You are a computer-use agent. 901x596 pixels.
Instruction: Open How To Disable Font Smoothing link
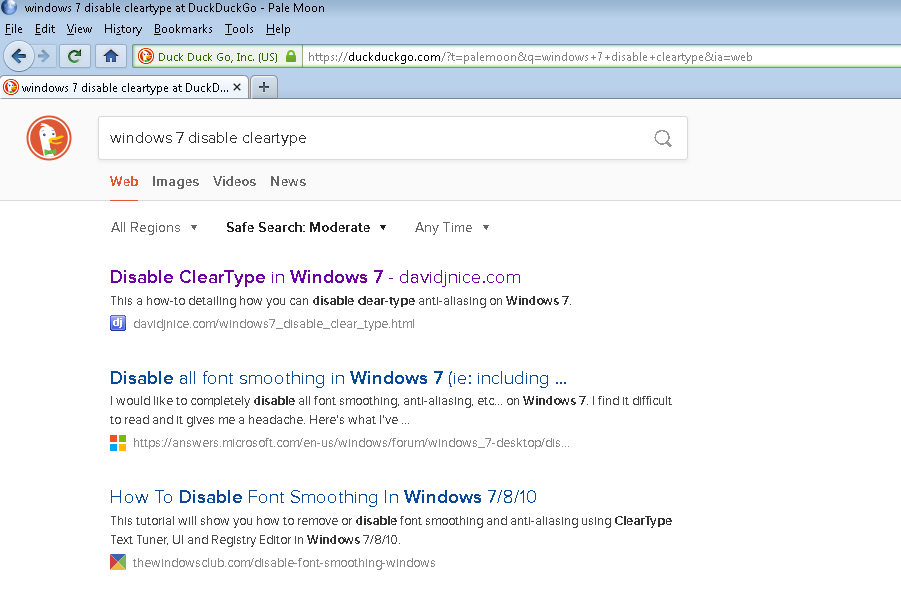[x=324, y=497]
